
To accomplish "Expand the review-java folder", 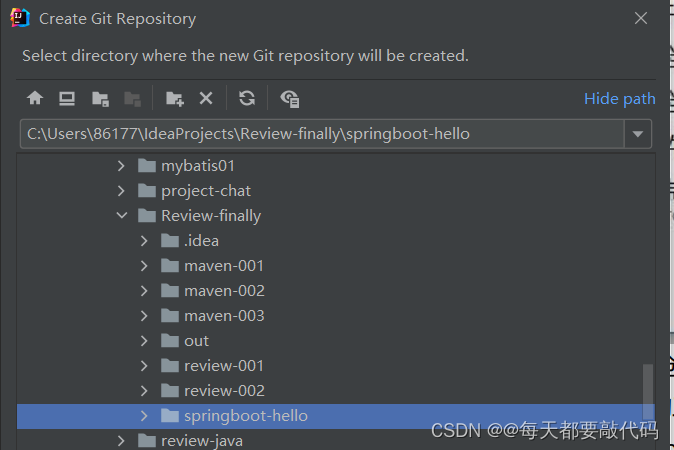I will pos(121,441).
